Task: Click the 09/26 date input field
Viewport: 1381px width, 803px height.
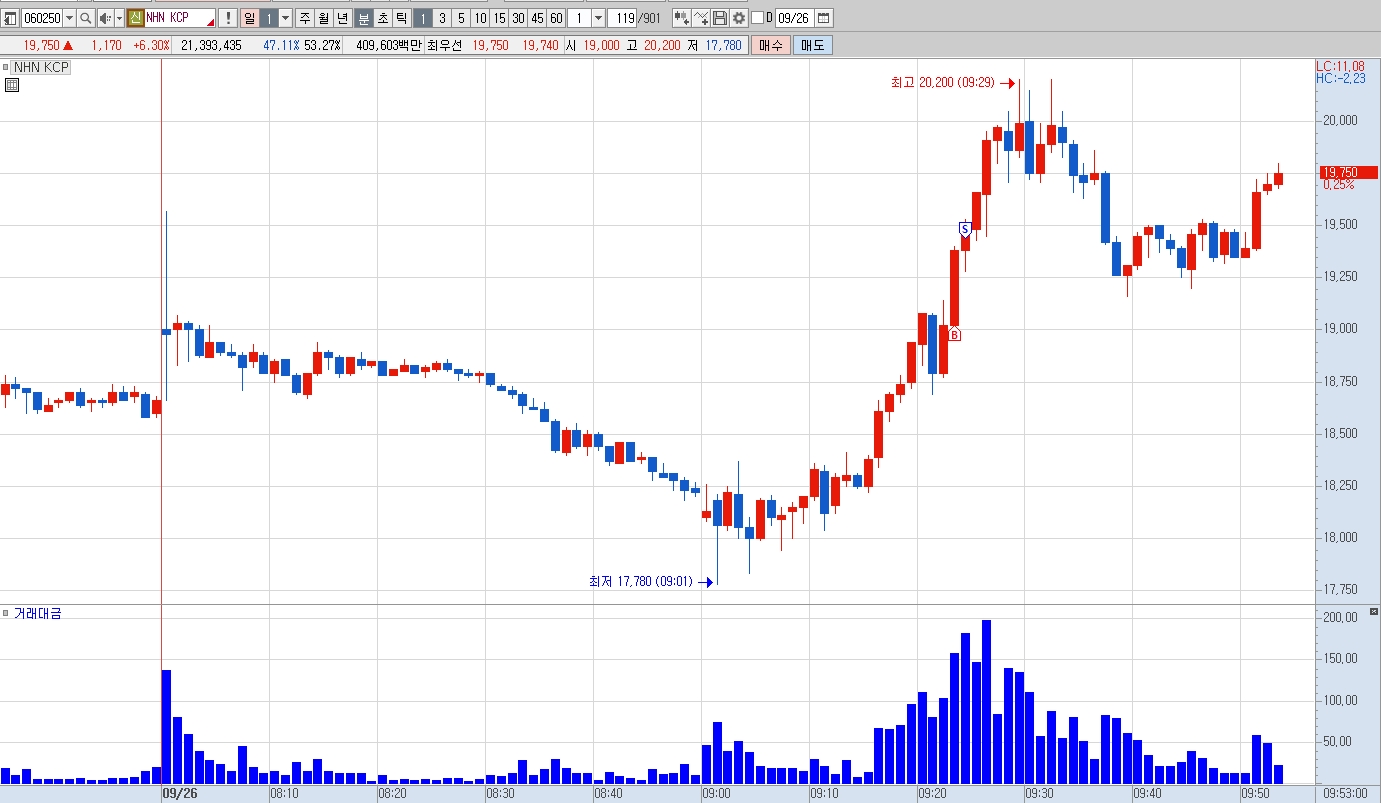Action: tap(794, 18)
